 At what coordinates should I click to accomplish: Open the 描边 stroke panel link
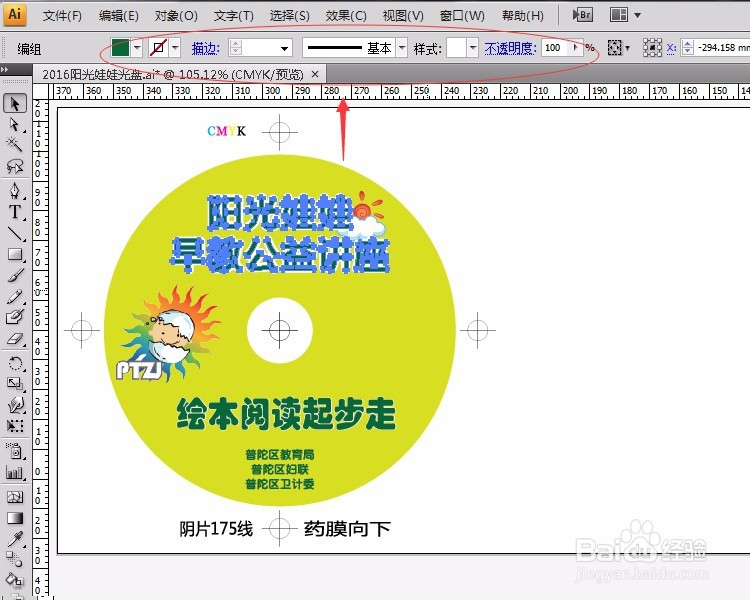(x=206, y=48)
